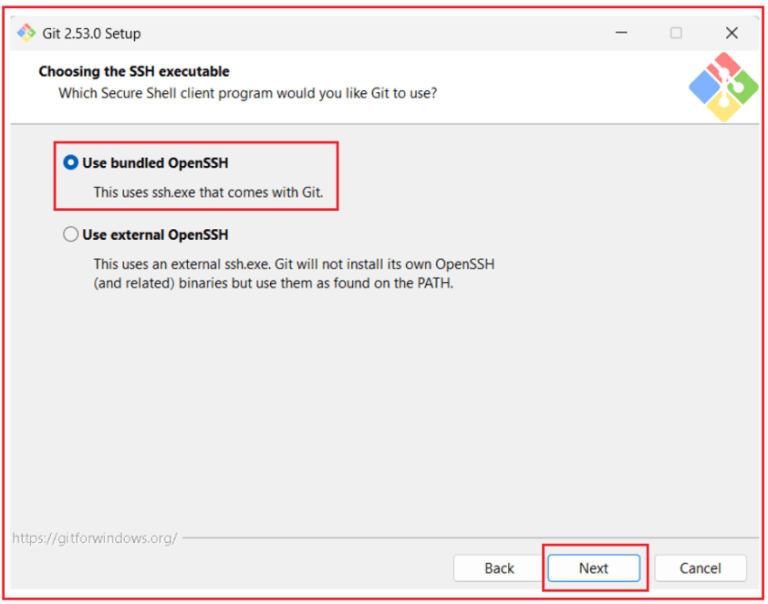The image size is (768, 604).
Task: Click the text "This uses ssh.exe that comes with Git."
Action: click(208, 193)
